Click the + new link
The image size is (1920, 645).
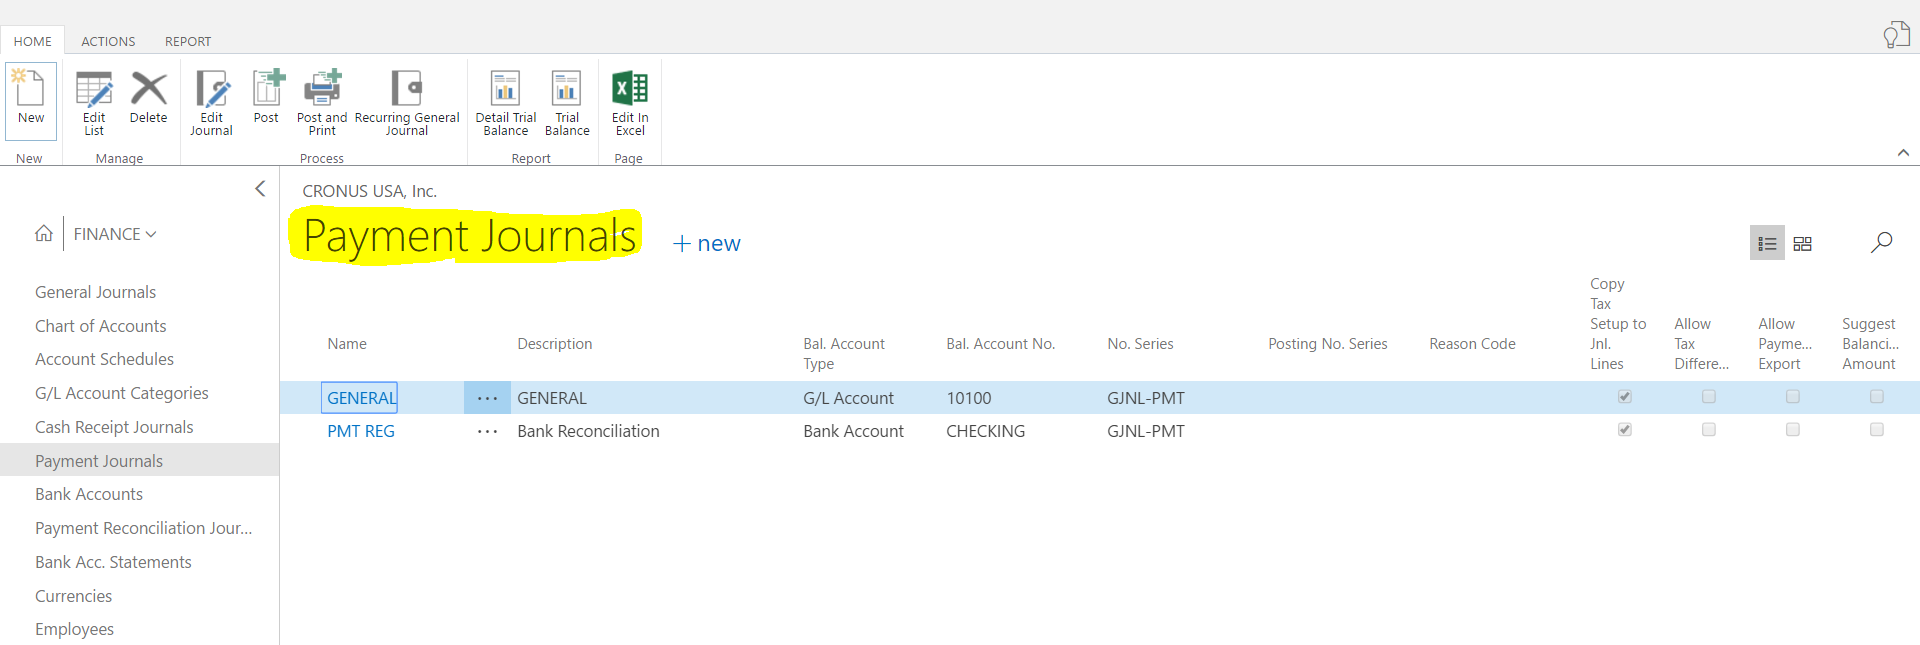pyautogui.click(x=707, y=244)
